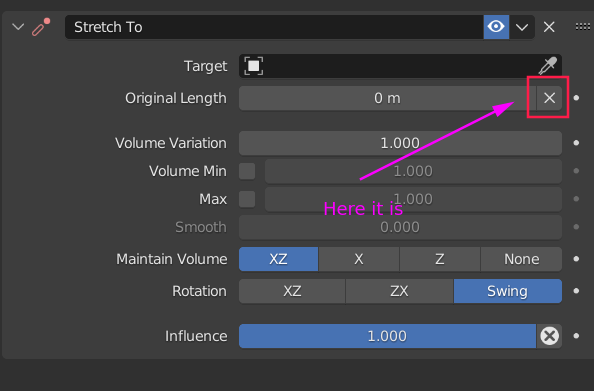The width and height of the screenshot is (594, 391).
Task: Set Rotation to XZ
Action: pos(292,291)
